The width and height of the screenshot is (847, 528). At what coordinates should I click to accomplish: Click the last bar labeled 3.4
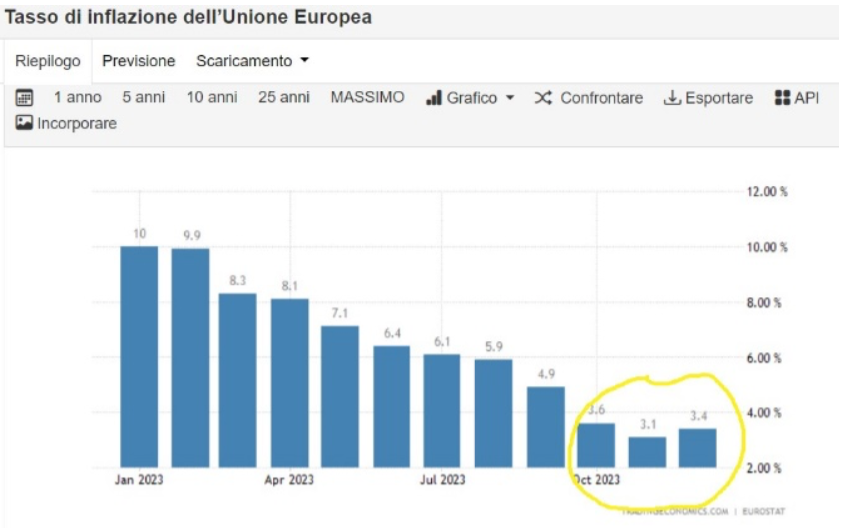pos(697,448)
